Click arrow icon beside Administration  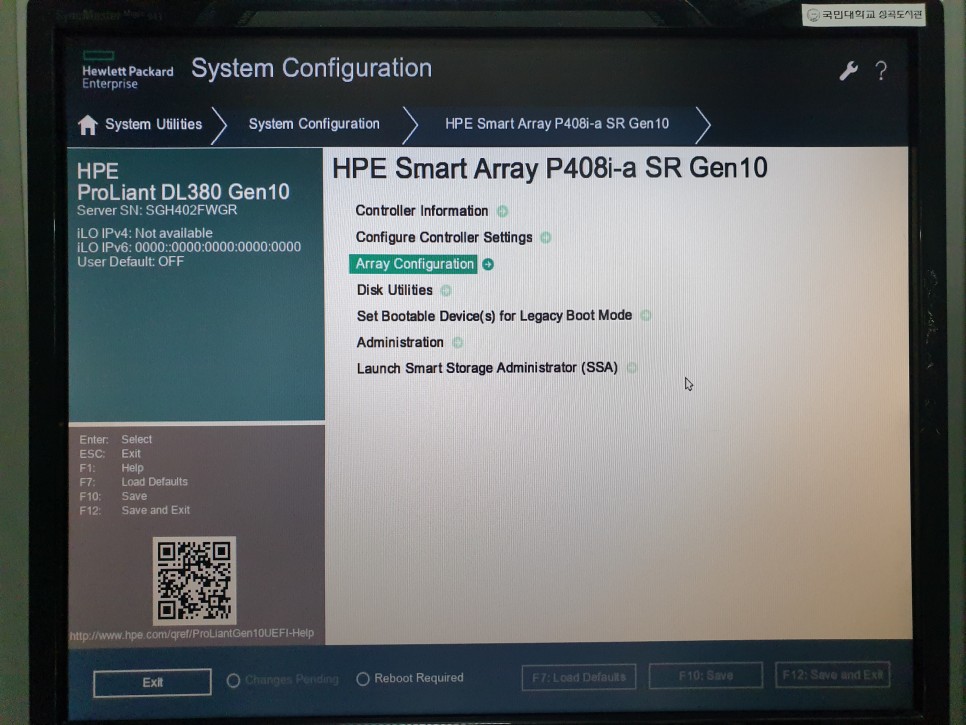click(457, 342)
